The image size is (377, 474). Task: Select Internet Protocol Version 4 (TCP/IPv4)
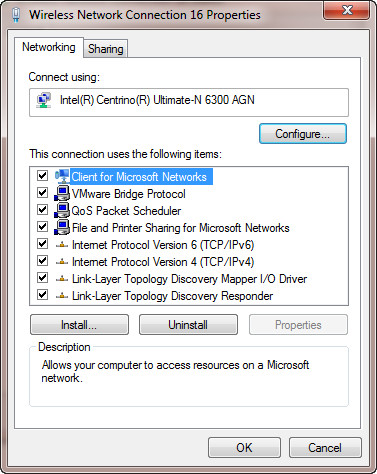163,262
